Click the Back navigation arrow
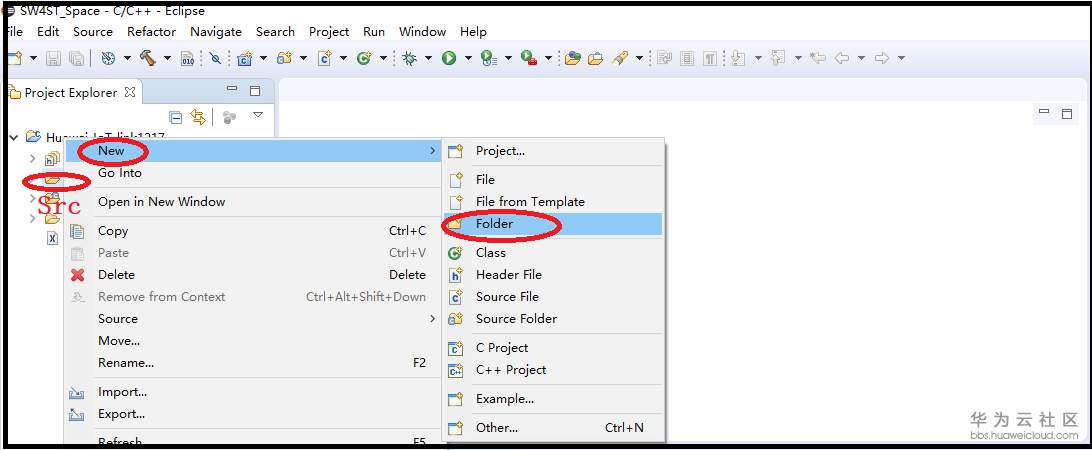This screenshot has height=450, width=1092. [841, 59]
